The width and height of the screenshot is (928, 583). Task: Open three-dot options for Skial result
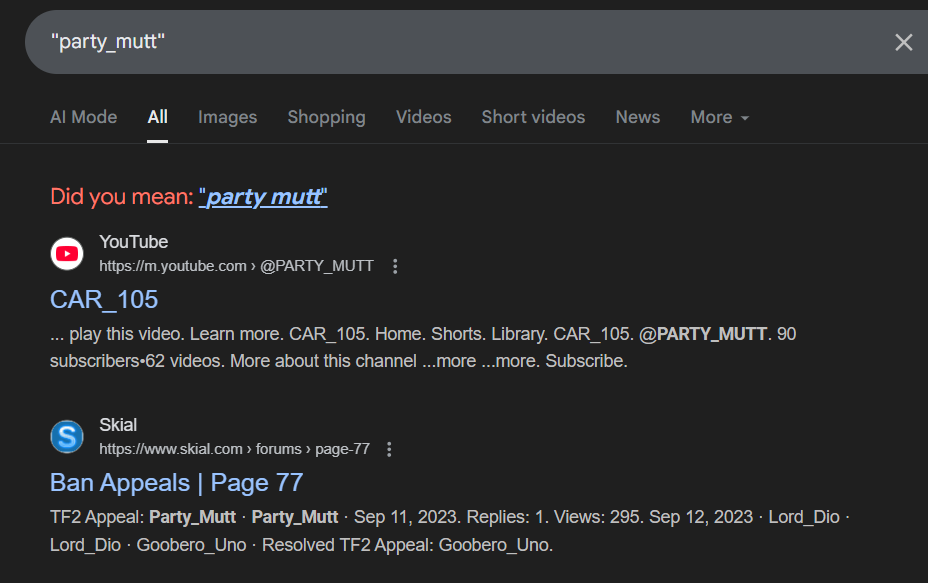pos(389,449)
